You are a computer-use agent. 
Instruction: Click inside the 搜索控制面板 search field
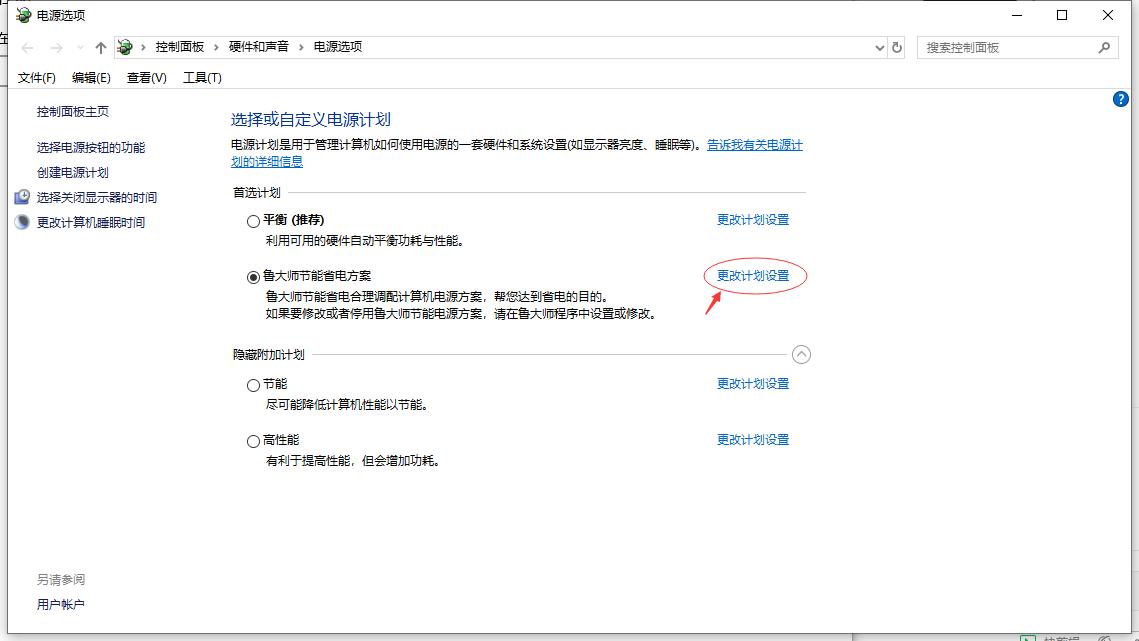pyautogui.click(x=1000, y=47)
